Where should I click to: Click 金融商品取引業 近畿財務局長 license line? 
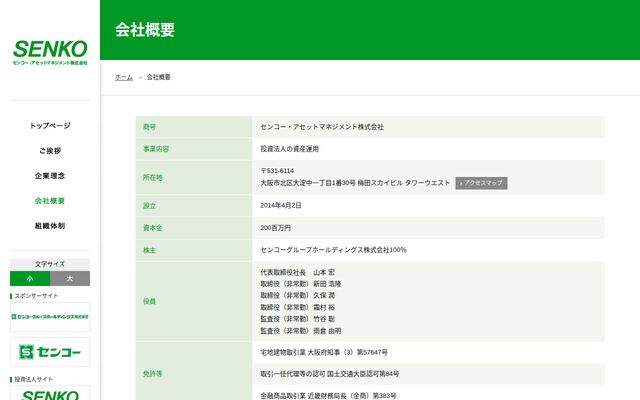click(x=328, y=396)
